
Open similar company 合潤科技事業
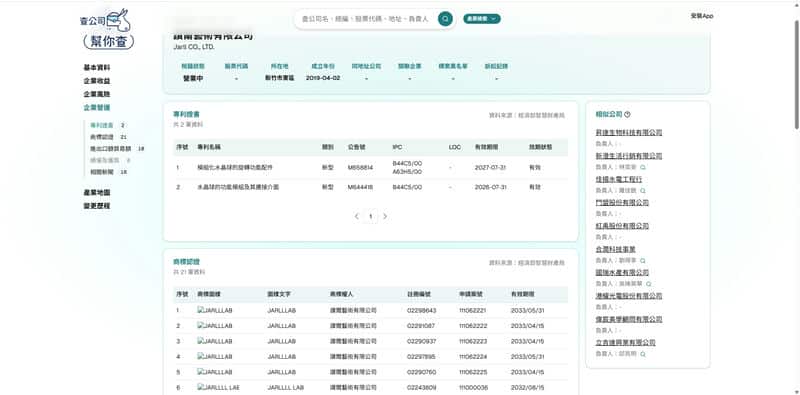[x=615, y=249]
